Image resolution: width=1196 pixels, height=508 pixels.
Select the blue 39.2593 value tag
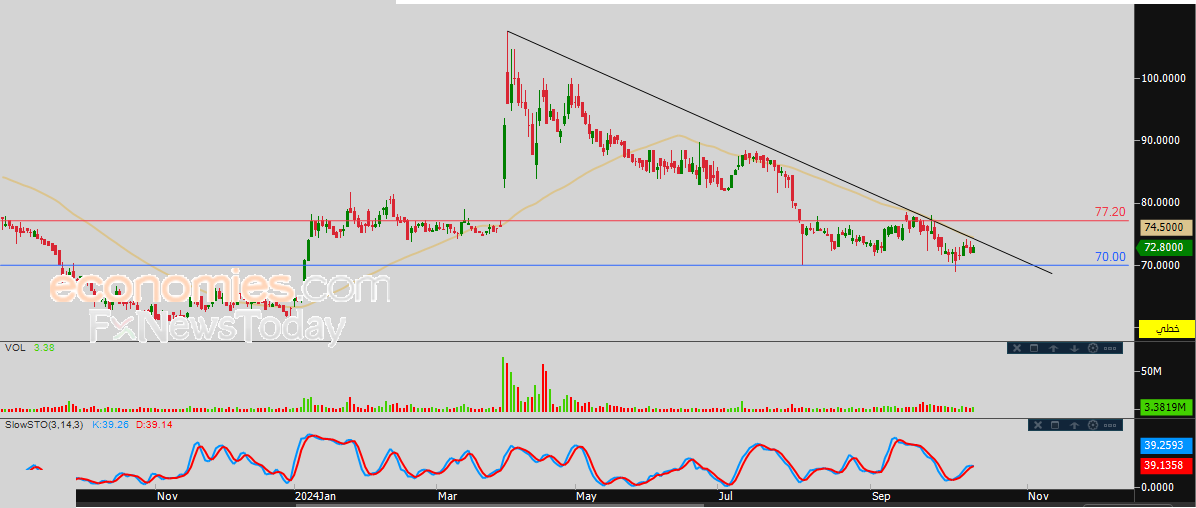1165,445
